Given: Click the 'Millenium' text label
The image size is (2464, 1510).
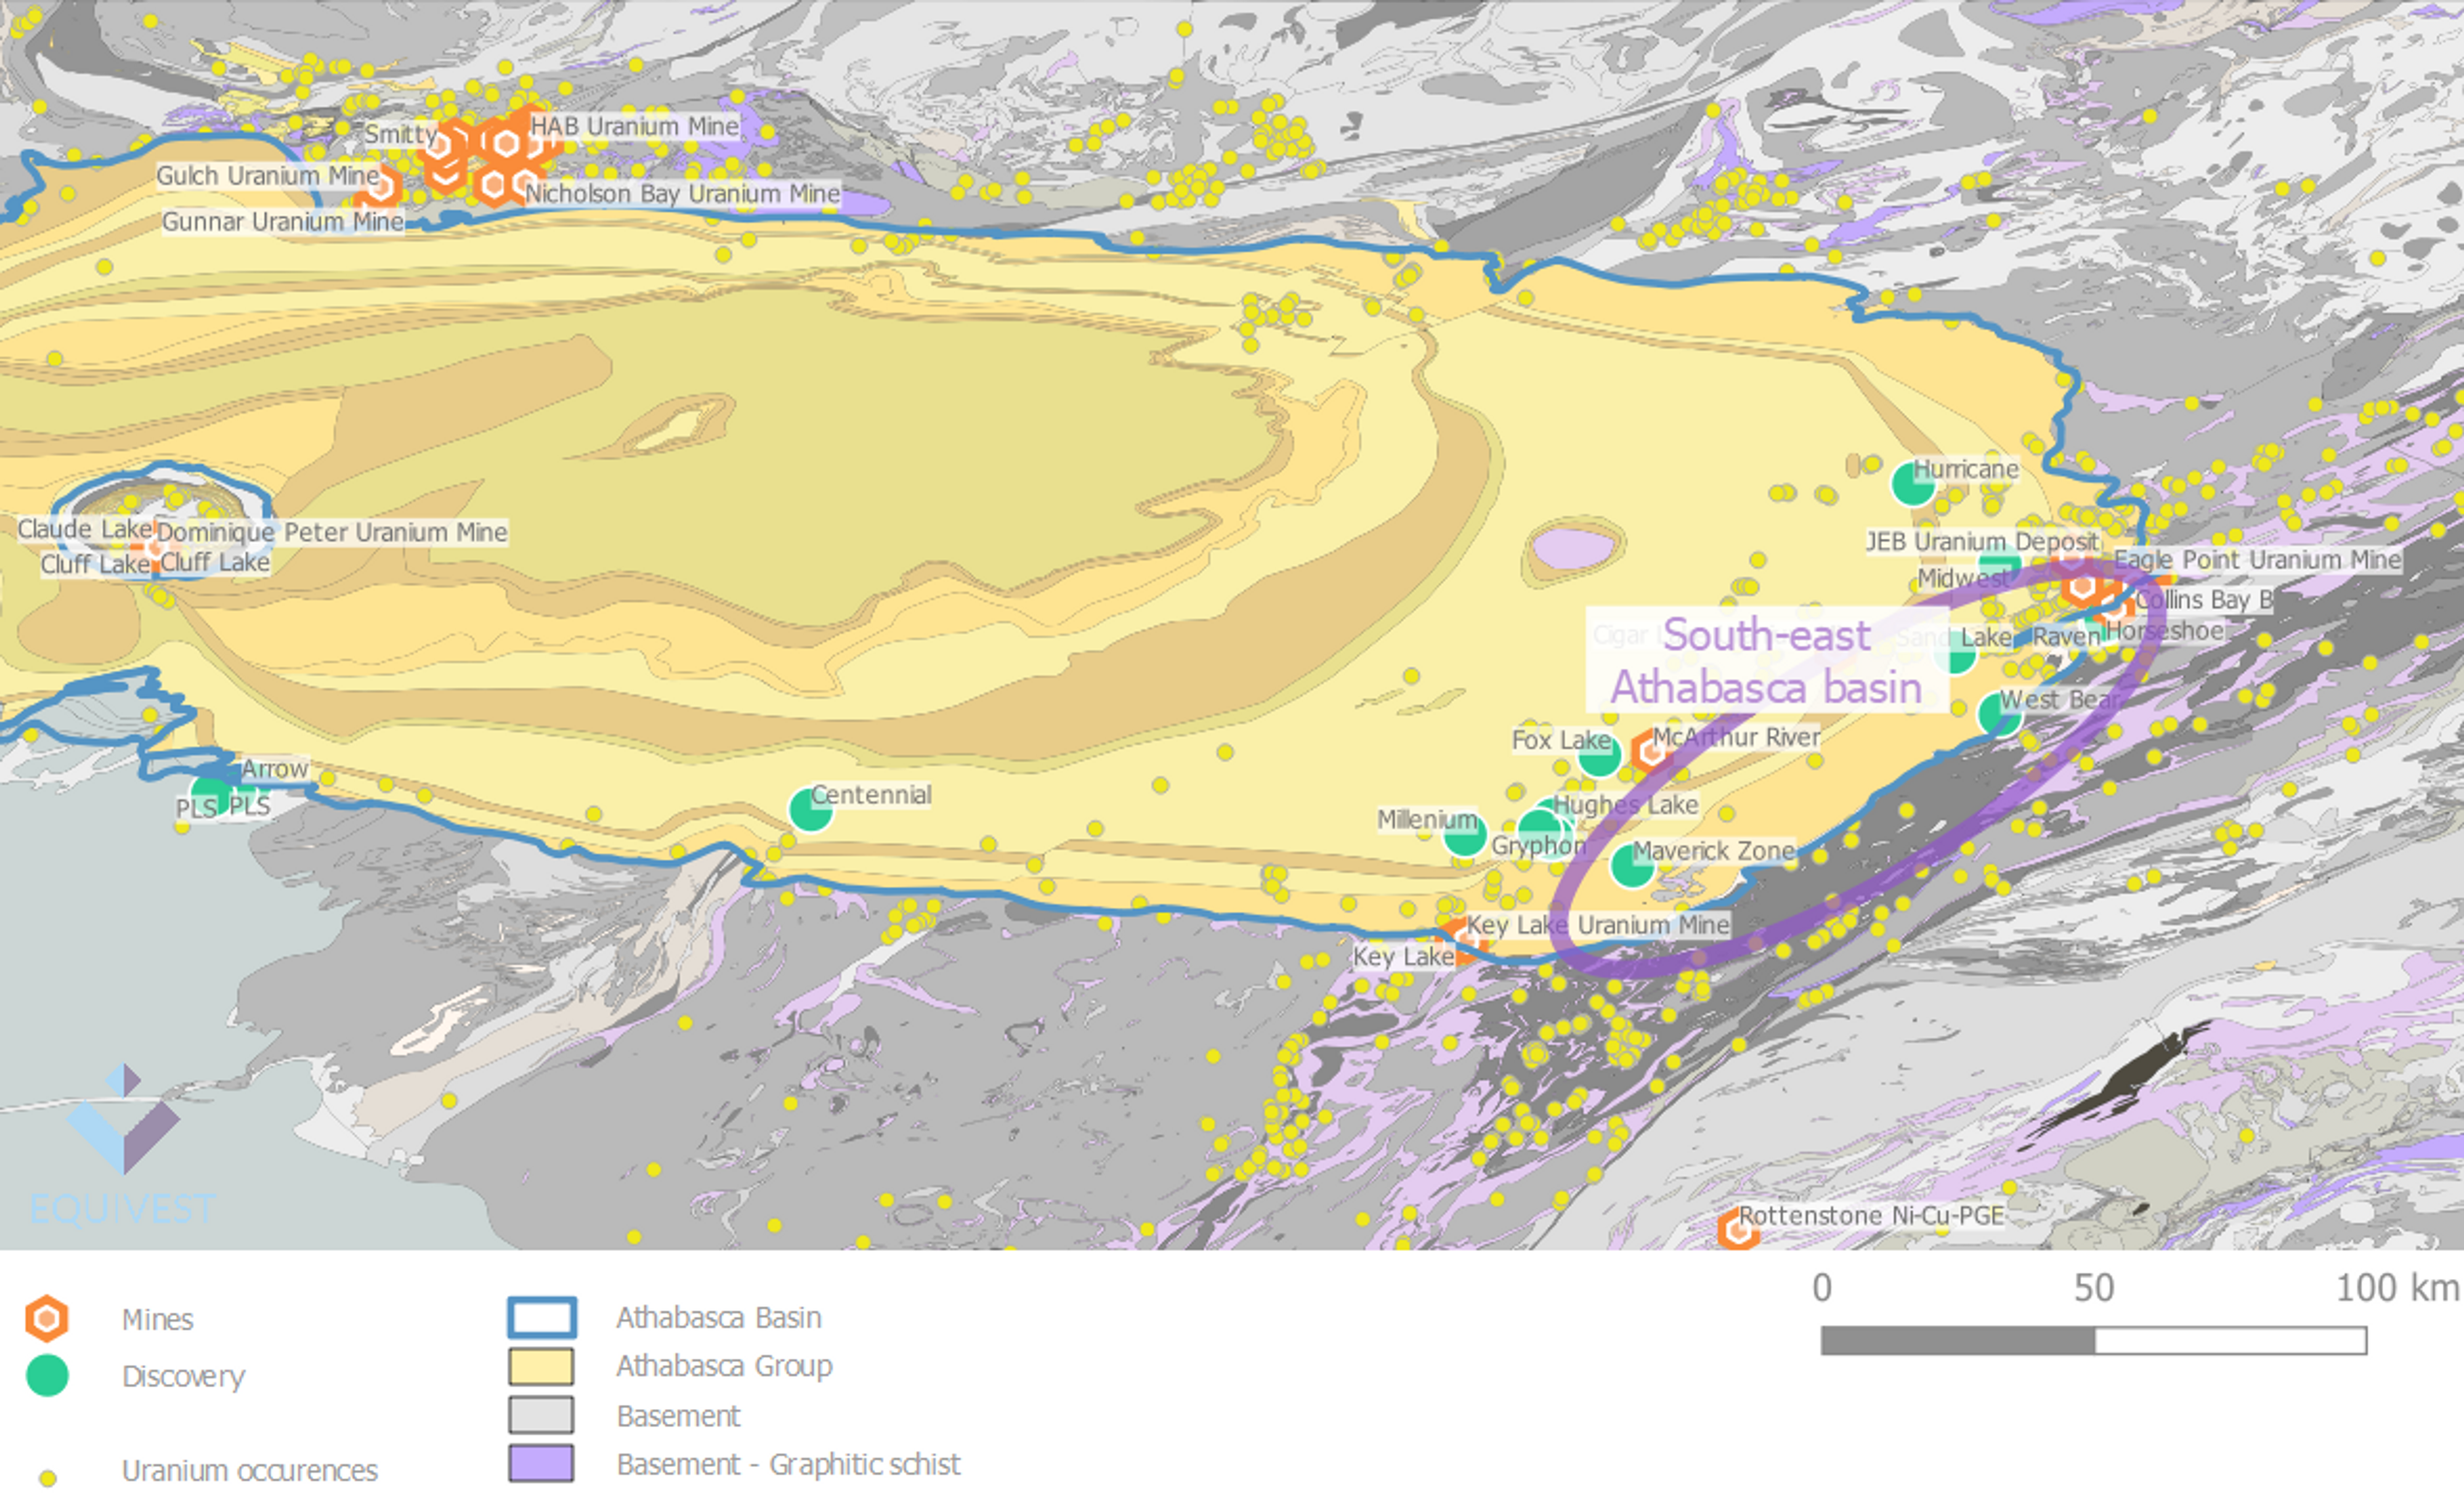Looking at the screenshot, I should 1427,820.
